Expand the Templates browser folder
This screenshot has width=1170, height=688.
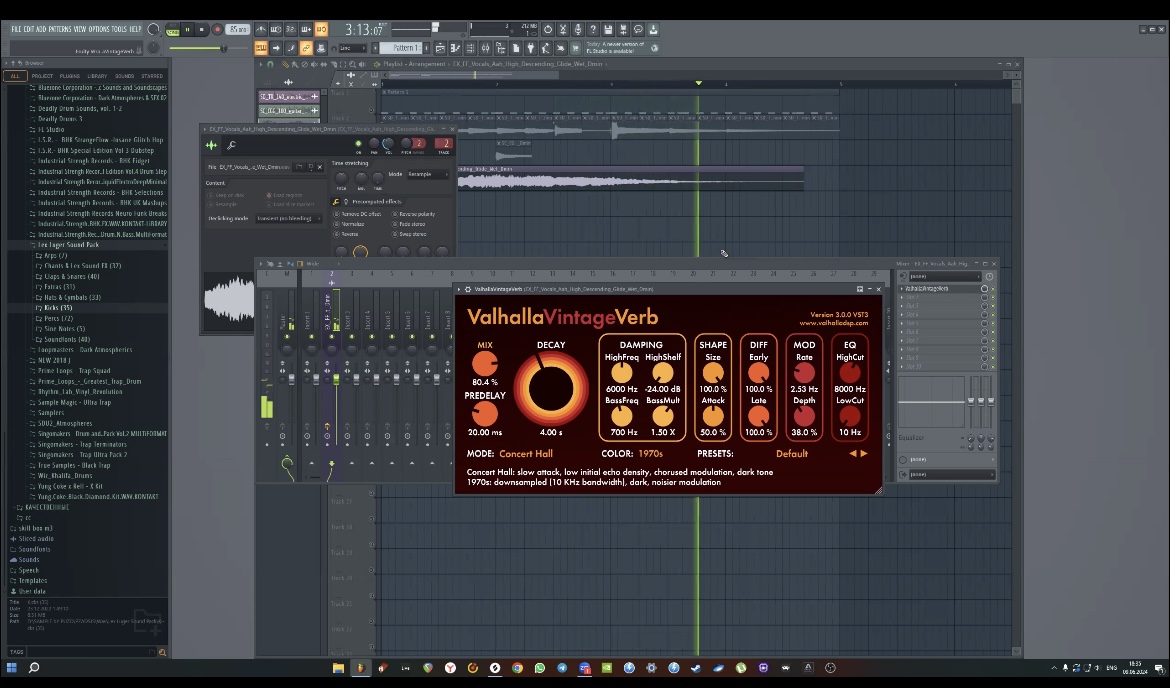29,581
